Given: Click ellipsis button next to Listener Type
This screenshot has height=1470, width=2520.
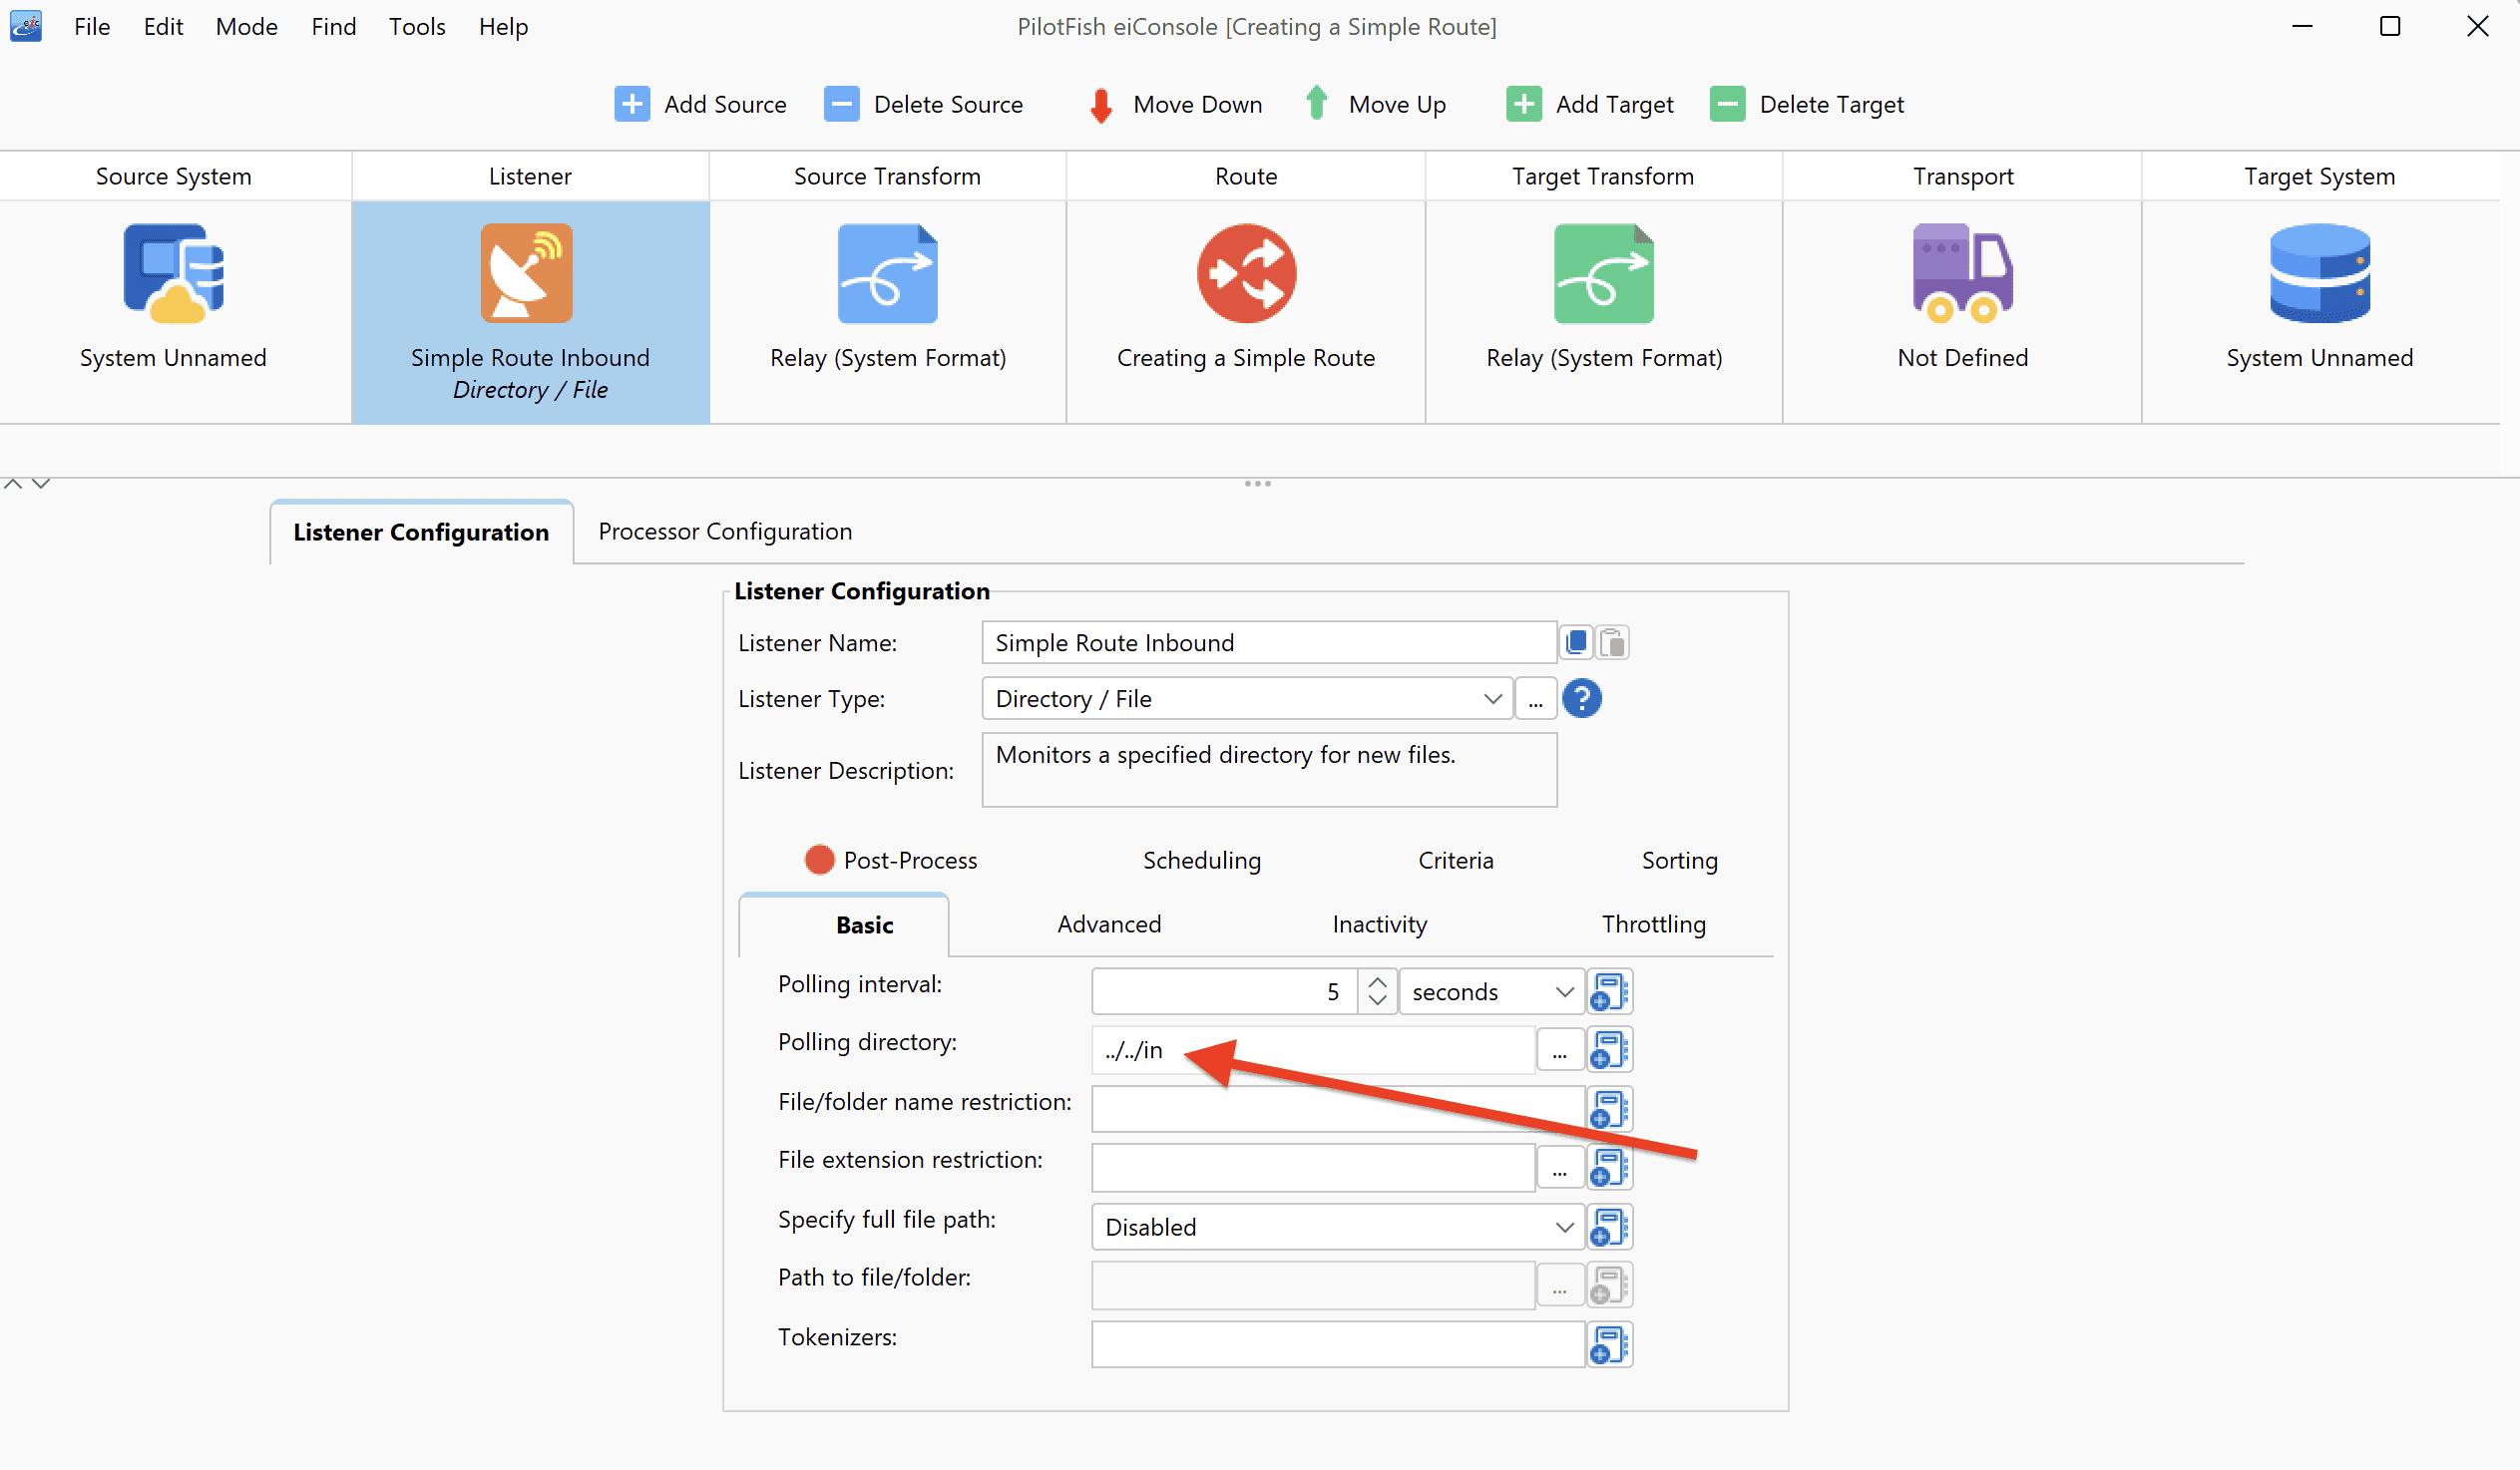Looking at the screenshot, I should click(1535, 698).
